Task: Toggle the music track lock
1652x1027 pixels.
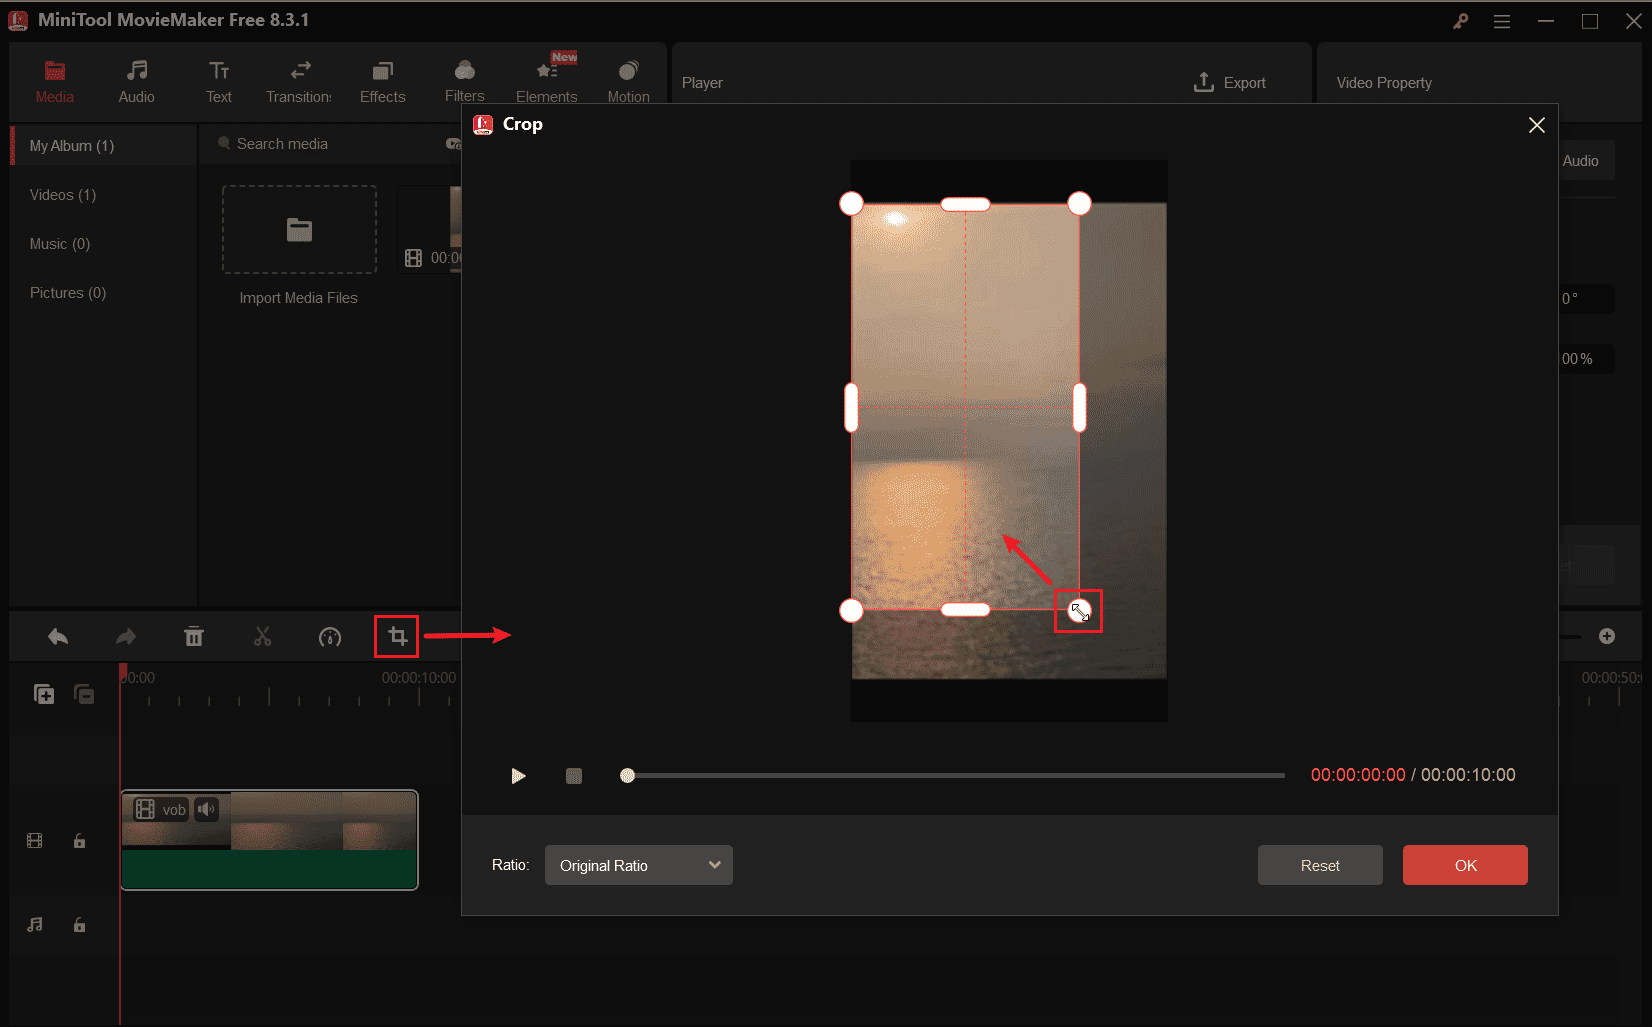Action: pyautogui.click(x=79, y=925)
